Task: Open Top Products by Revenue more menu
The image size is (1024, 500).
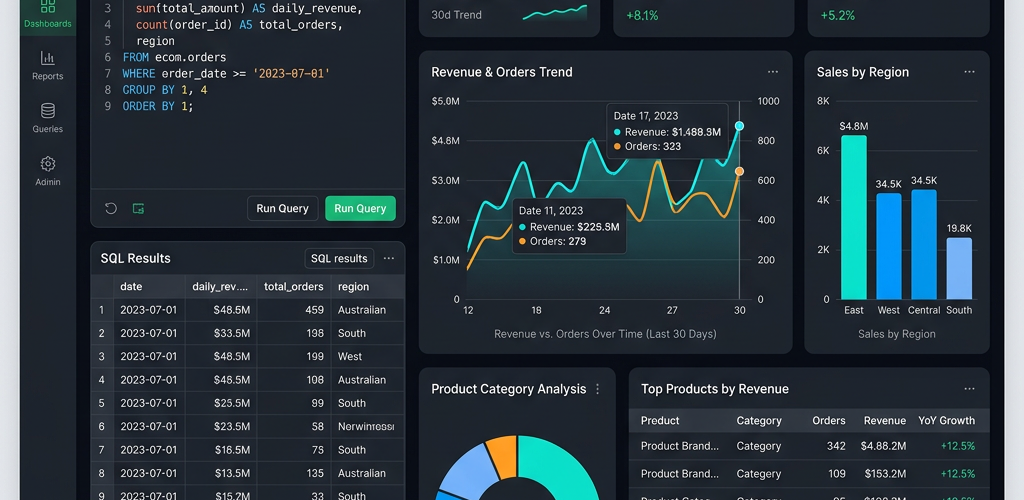Action: pyautogui.click(x=969, y=389)
